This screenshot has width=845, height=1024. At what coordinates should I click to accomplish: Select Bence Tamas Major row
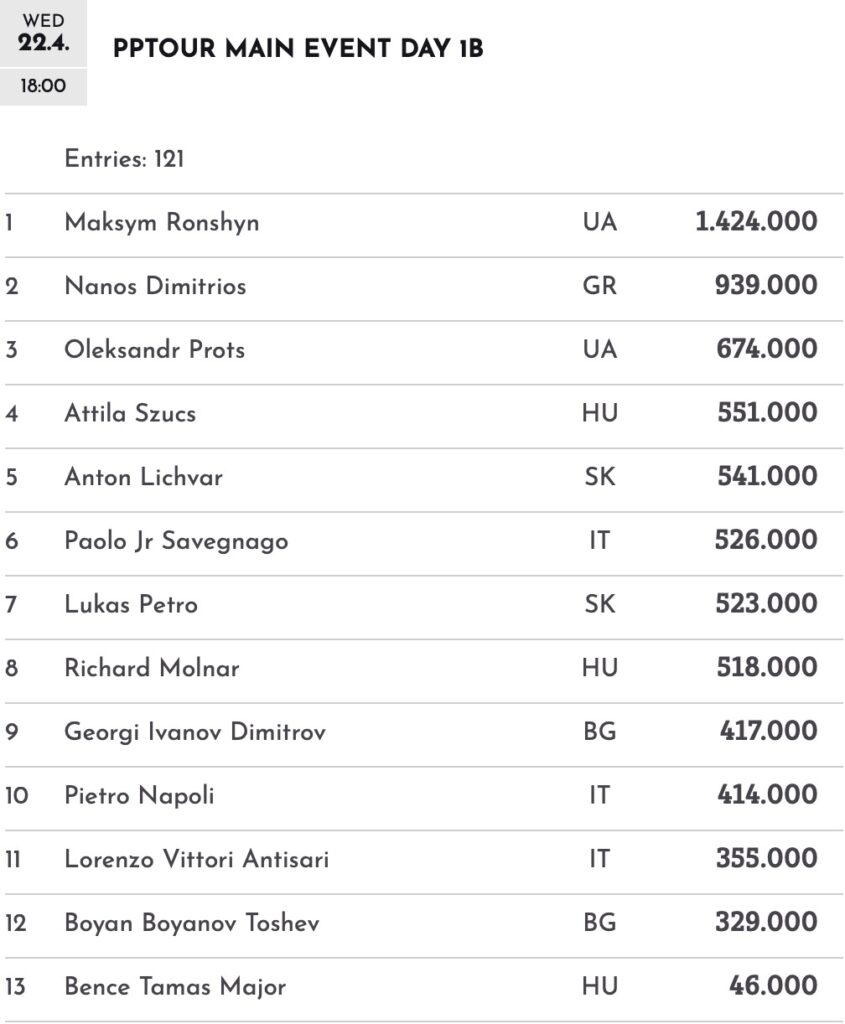pos(175,987)
